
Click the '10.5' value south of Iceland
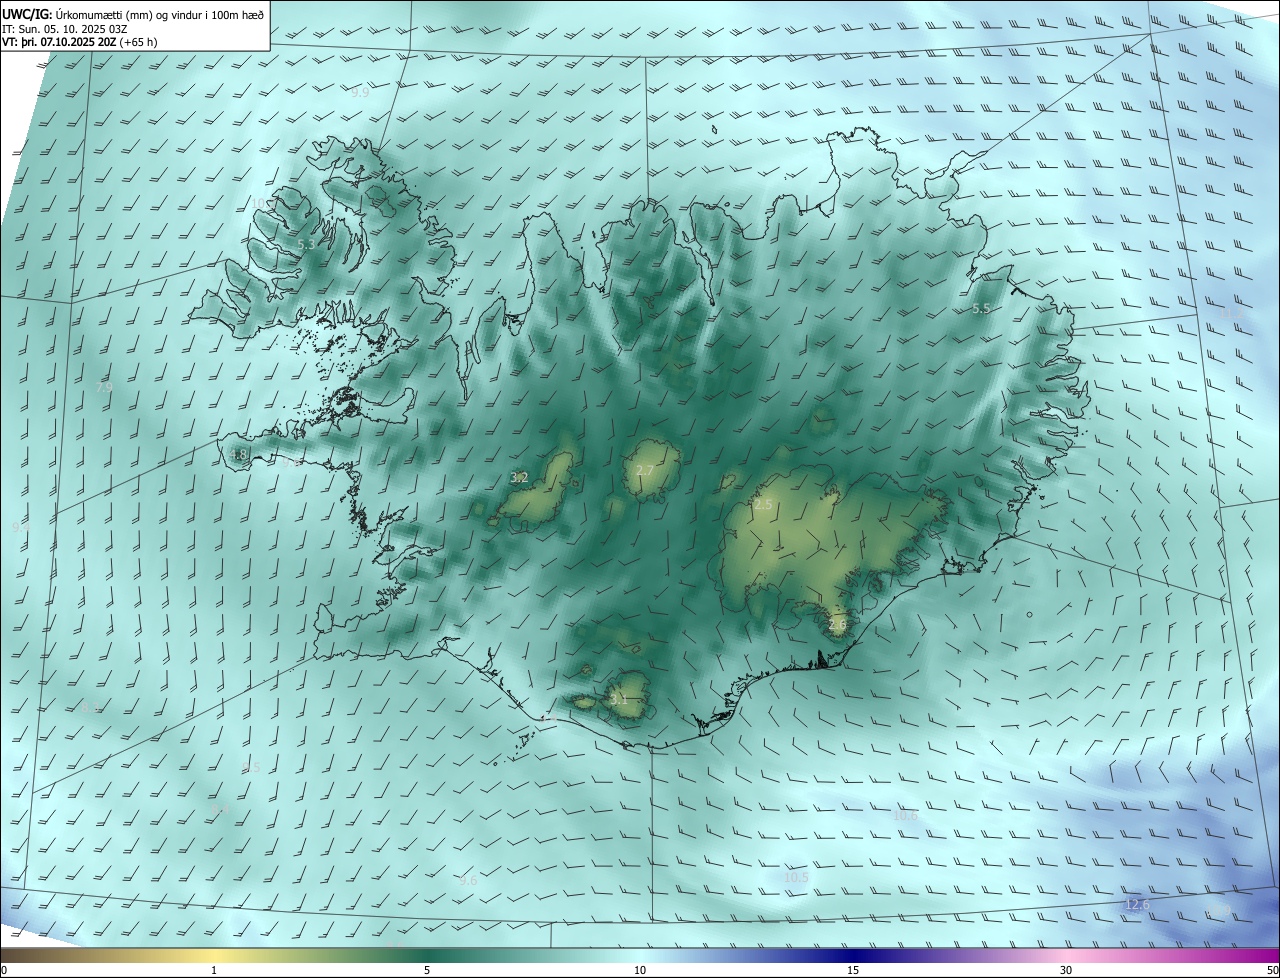(x=796, y=877)
